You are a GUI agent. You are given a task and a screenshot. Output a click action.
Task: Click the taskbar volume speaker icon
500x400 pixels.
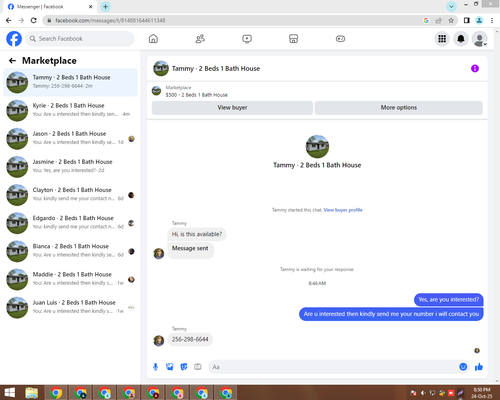423,393
